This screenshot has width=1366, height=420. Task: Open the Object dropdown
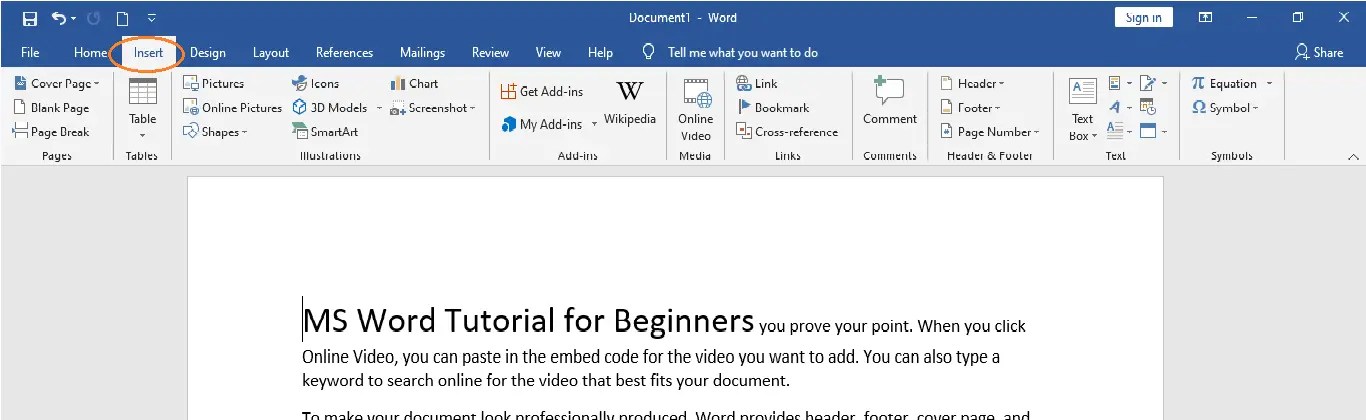point(1152,132)
